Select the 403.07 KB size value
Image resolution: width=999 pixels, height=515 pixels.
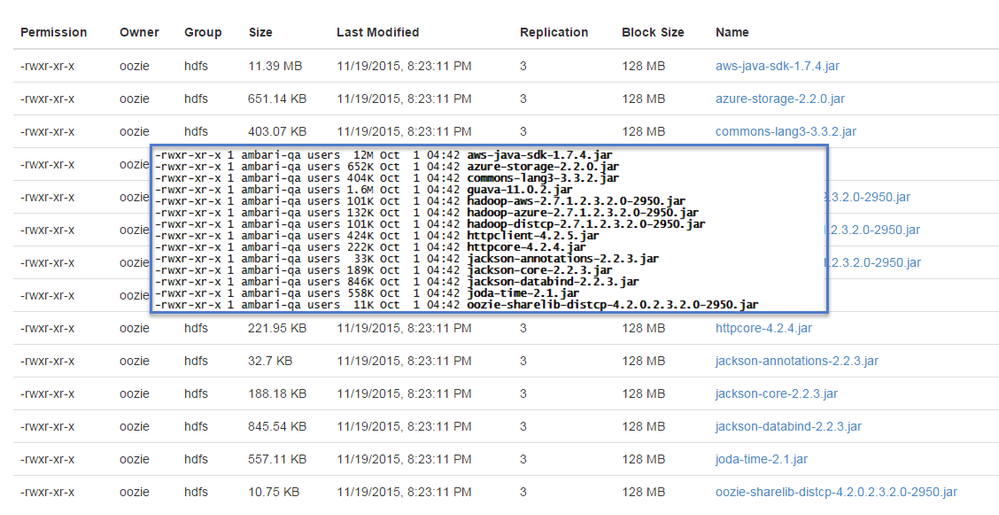[x=277, y=132]
